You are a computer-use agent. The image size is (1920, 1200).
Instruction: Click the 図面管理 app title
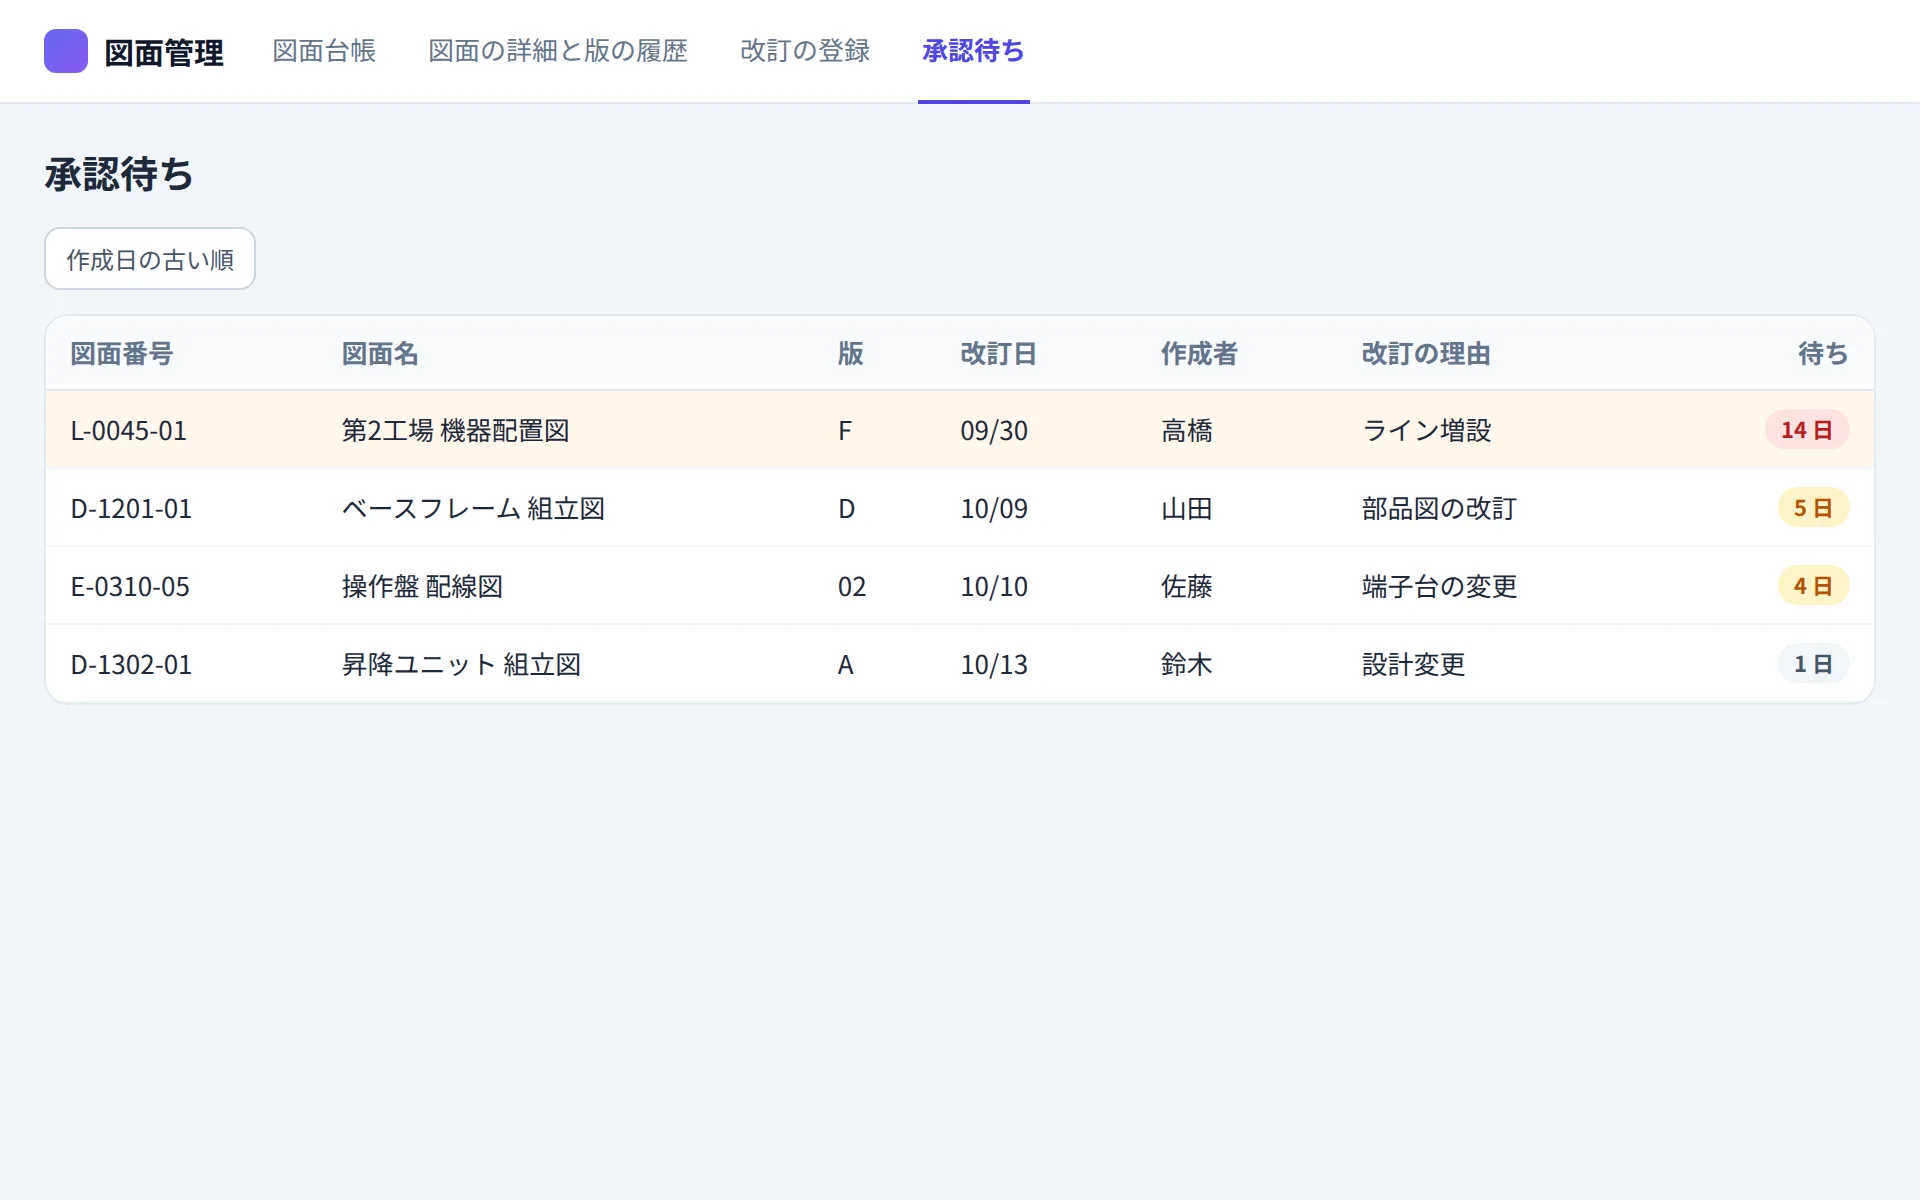point(164,52)
